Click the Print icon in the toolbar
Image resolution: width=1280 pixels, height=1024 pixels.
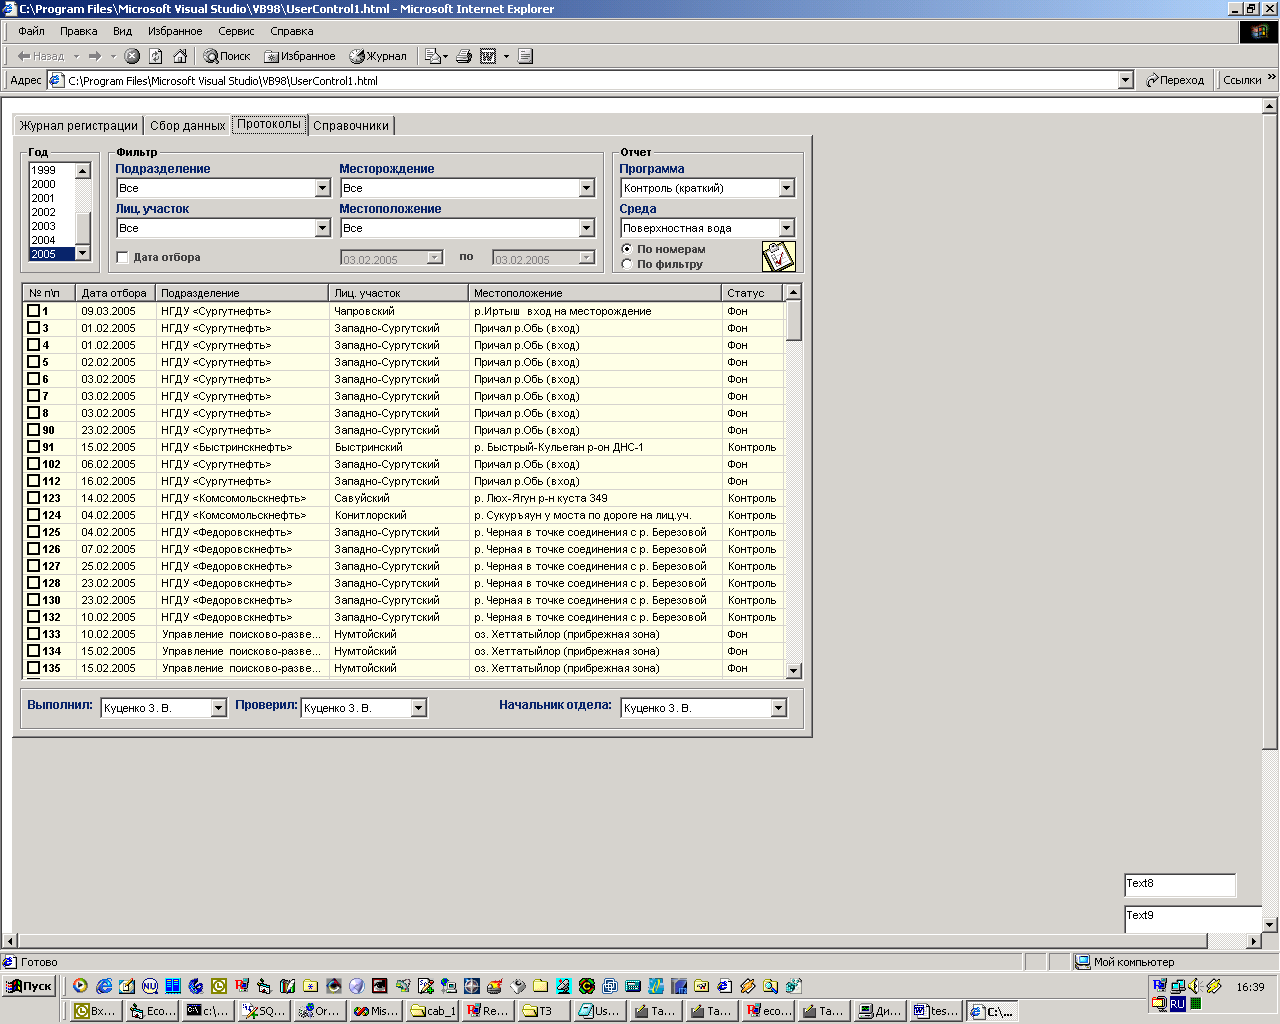(464, 56)
